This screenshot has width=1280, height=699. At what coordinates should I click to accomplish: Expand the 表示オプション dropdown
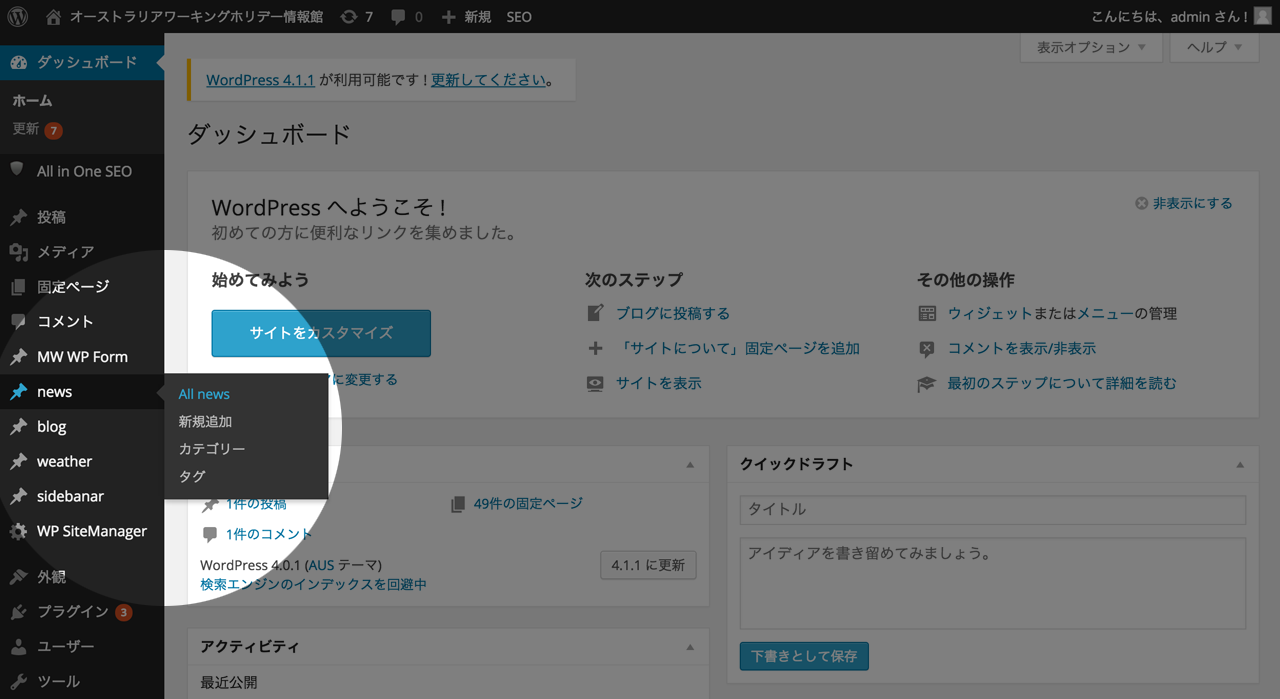pyautogui.click(x=1091, y=47)
